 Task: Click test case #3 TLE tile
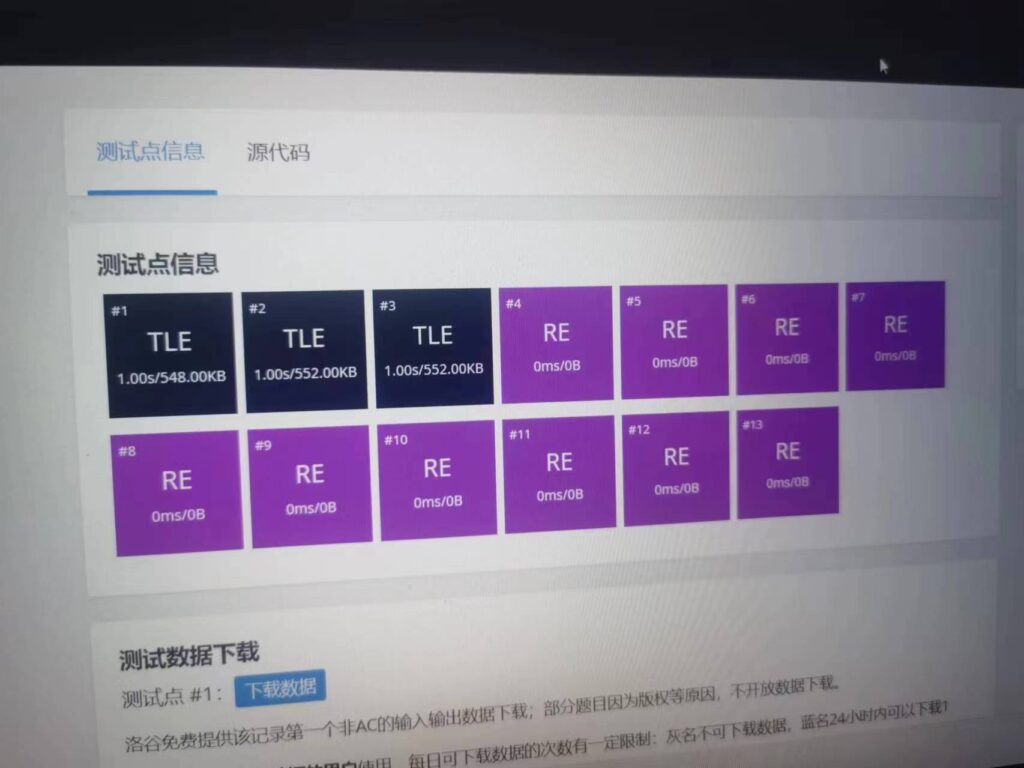(433, 347)
